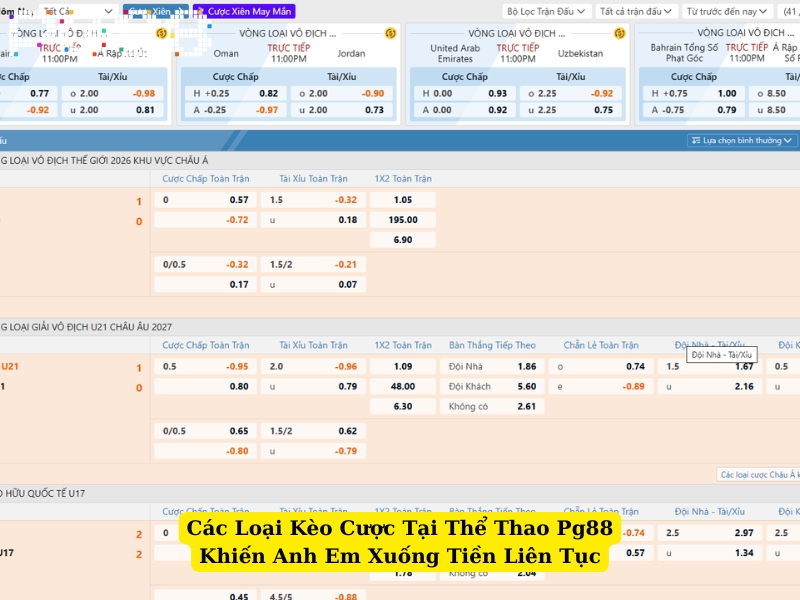Image resolution: width=800 pixels, height=600 pixels.
Task: Click rocket icon in Cược Xiên May Mắn
Action: [199, 11]
